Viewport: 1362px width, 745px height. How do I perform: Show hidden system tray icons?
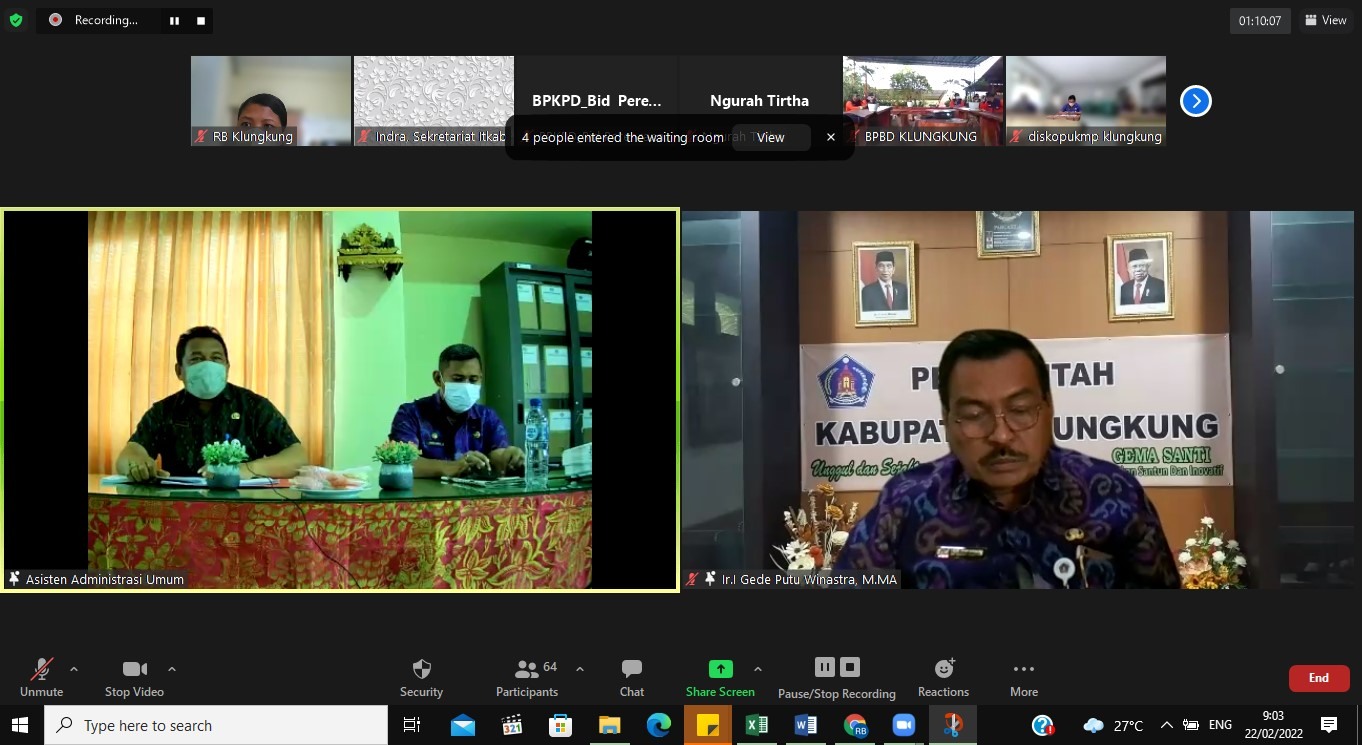(1166, 725)
